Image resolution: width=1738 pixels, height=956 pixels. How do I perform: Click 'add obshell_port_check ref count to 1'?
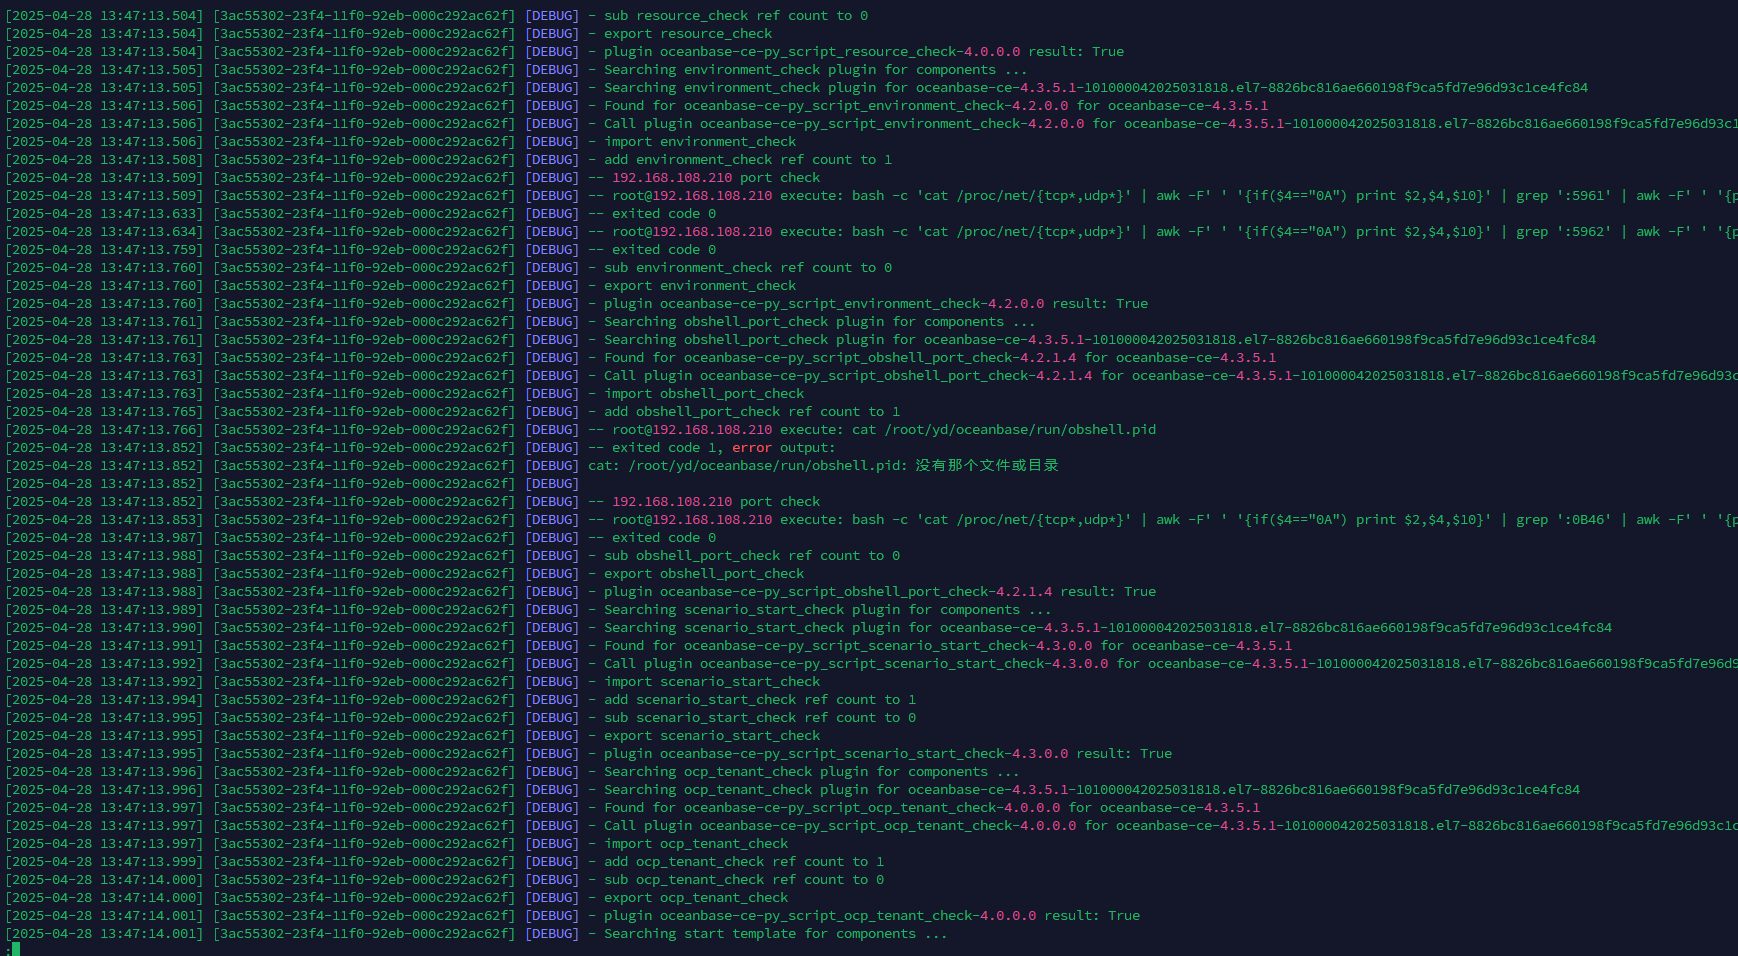click(x=752, y=412)
